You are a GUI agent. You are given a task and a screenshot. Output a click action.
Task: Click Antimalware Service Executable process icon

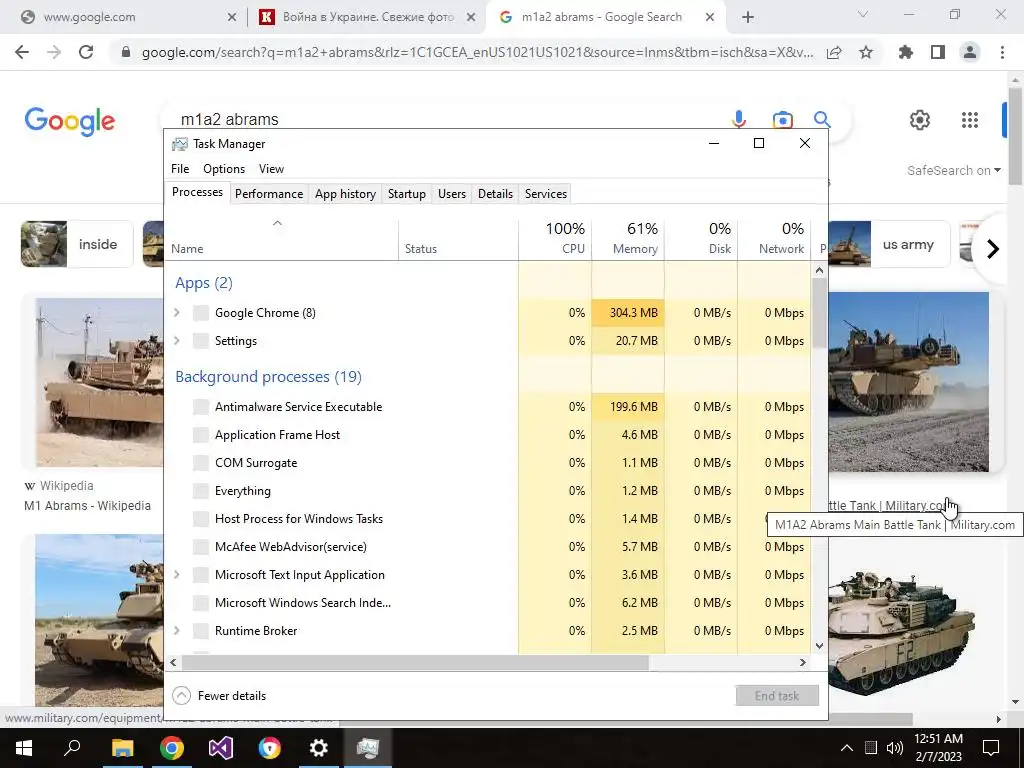coord(201,407)
